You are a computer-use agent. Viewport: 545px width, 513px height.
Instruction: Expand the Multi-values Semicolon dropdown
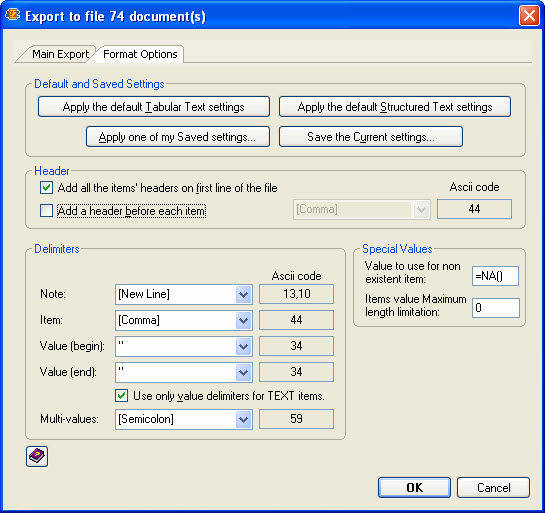coord(243,419)
